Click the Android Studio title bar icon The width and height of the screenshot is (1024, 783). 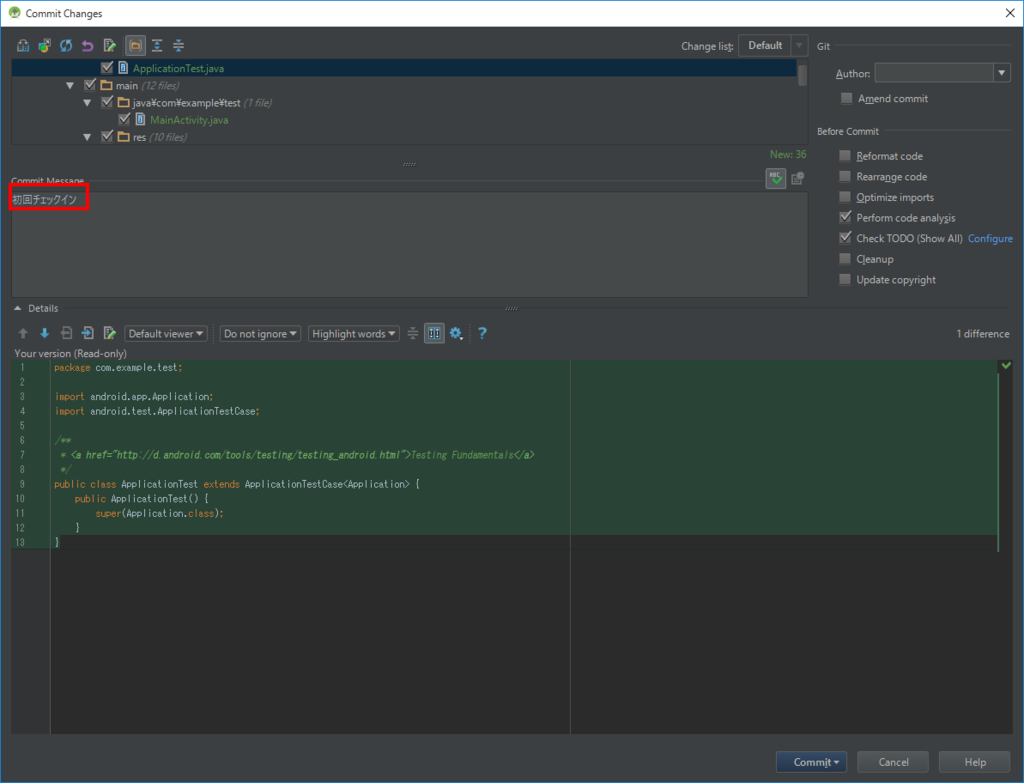[14, 13]
